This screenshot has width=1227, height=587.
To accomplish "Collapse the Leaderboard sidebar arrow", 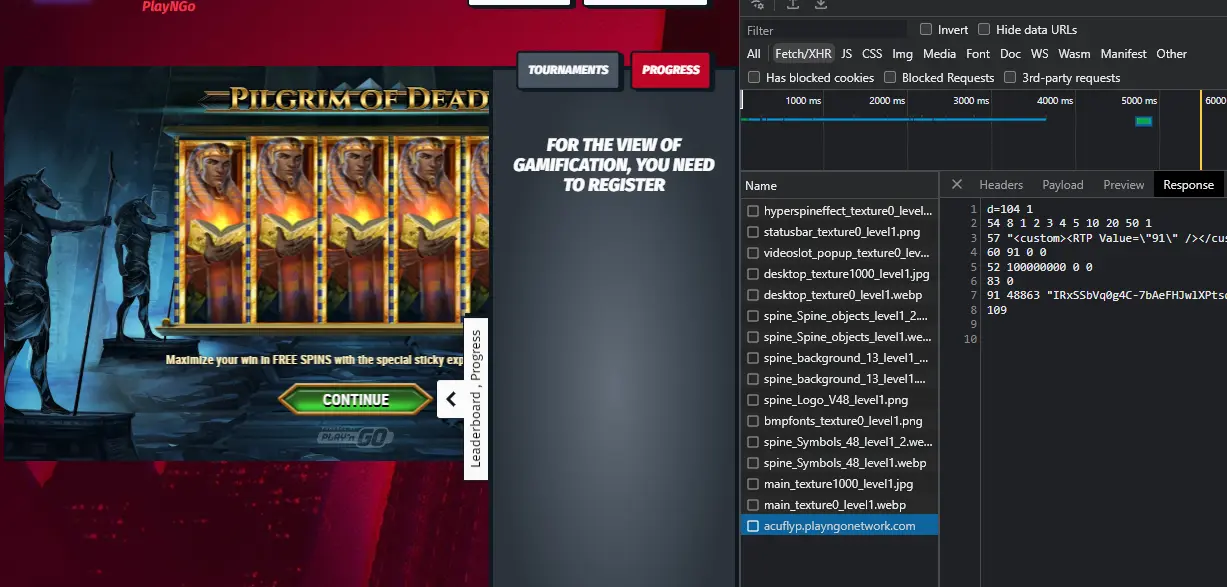I will coord(451,399).
